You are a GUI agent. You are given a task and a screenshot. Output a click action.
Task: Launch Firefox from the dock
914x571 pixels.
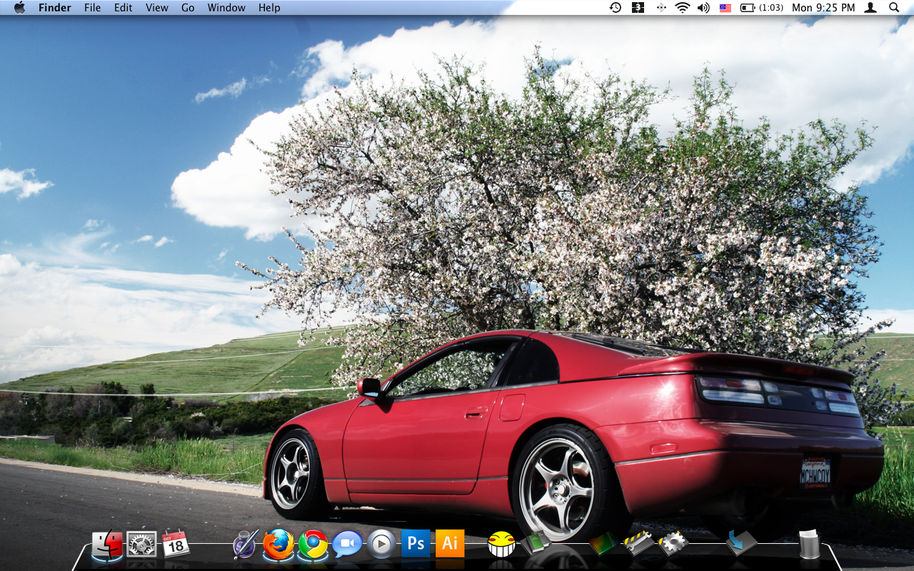(x=279, y=545)
